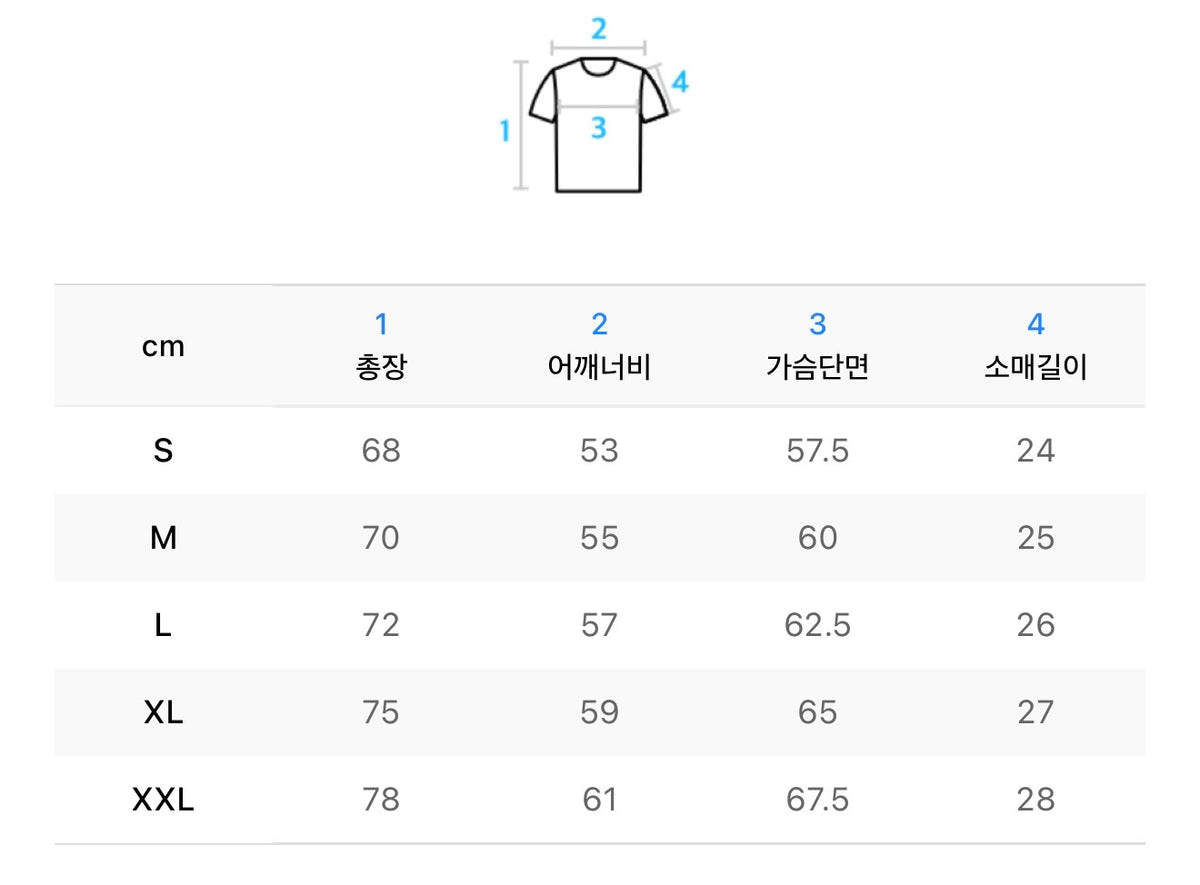Click label 4 next to the sleeve
The height and width of the screenshot is (885, 1200).
click(x=680, y=82)
